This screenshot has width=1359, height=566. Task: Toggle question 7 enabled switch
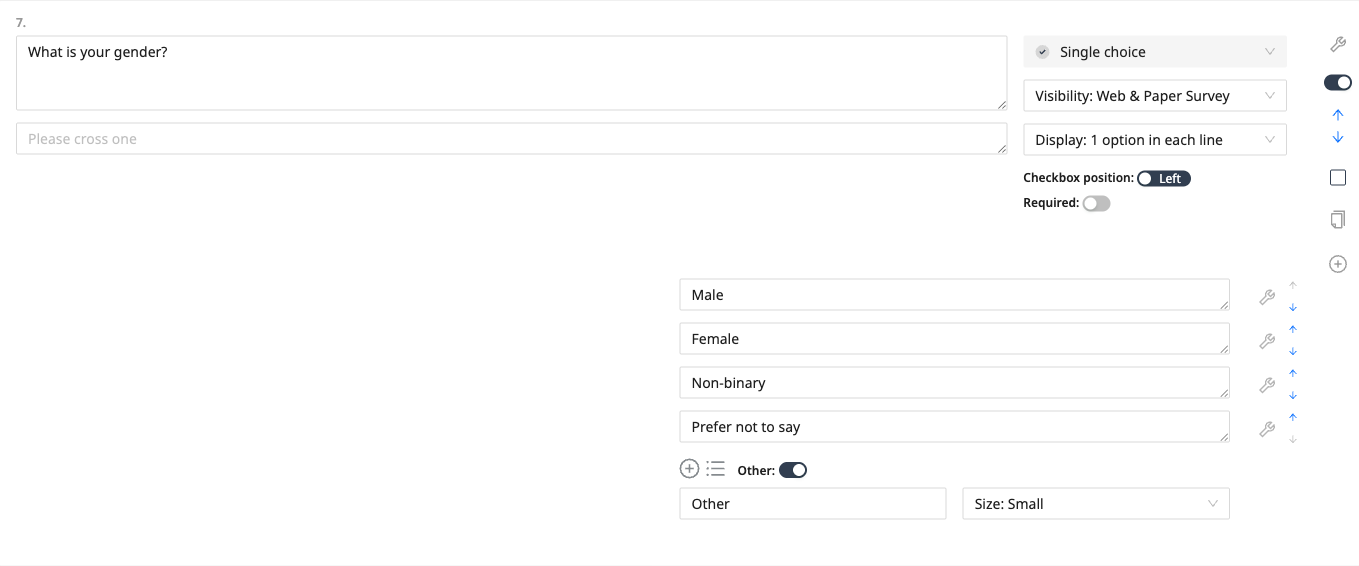click(1337, 82)
